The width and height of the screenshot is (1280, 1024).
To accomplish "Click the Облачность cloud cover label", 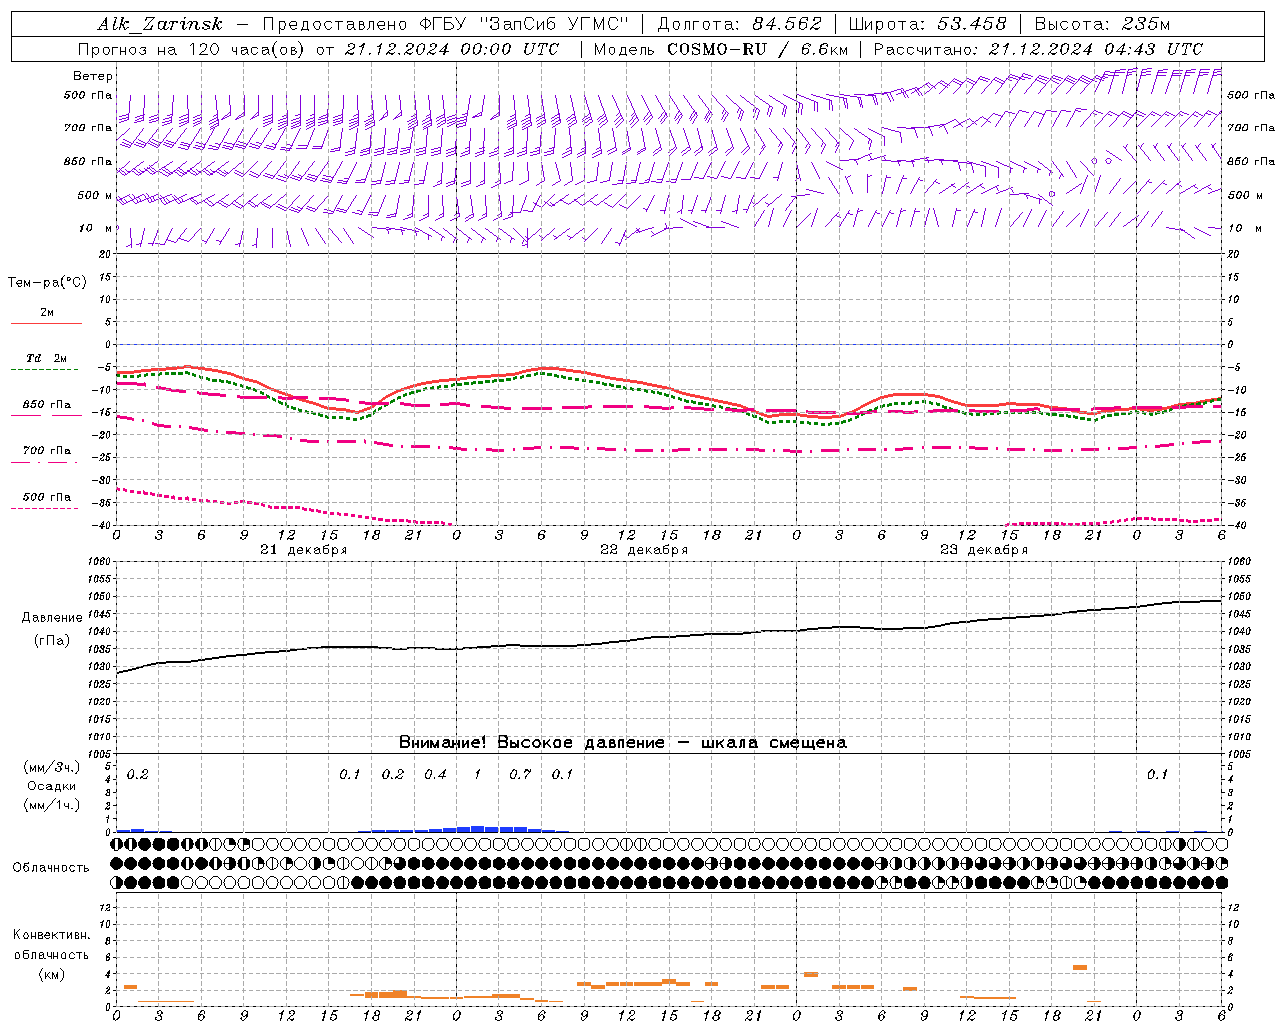I will pos(51,868).
